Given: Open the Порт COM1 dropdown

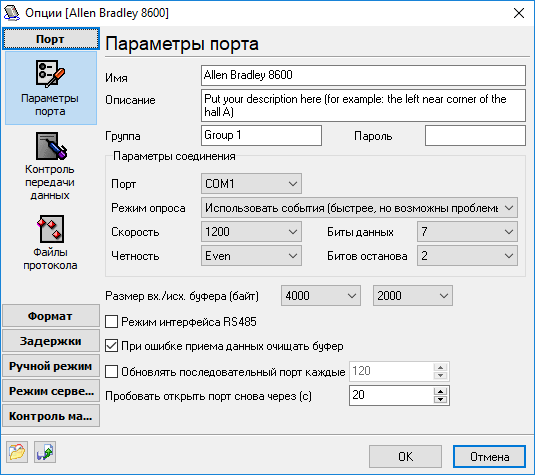Looking at the screenshot, I should click(x=251, y=184).
